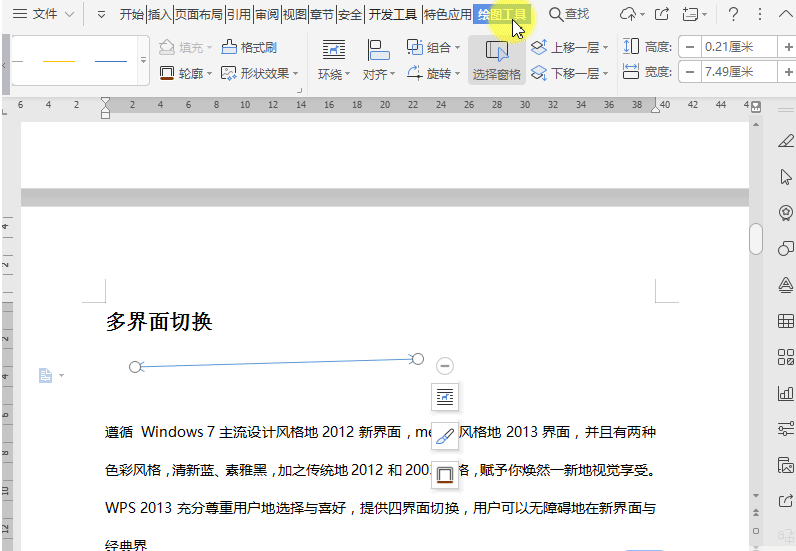Switch to the 开始 tab
Screen dimensions: 796x551
pyautogui.click(x=132, y=15)
